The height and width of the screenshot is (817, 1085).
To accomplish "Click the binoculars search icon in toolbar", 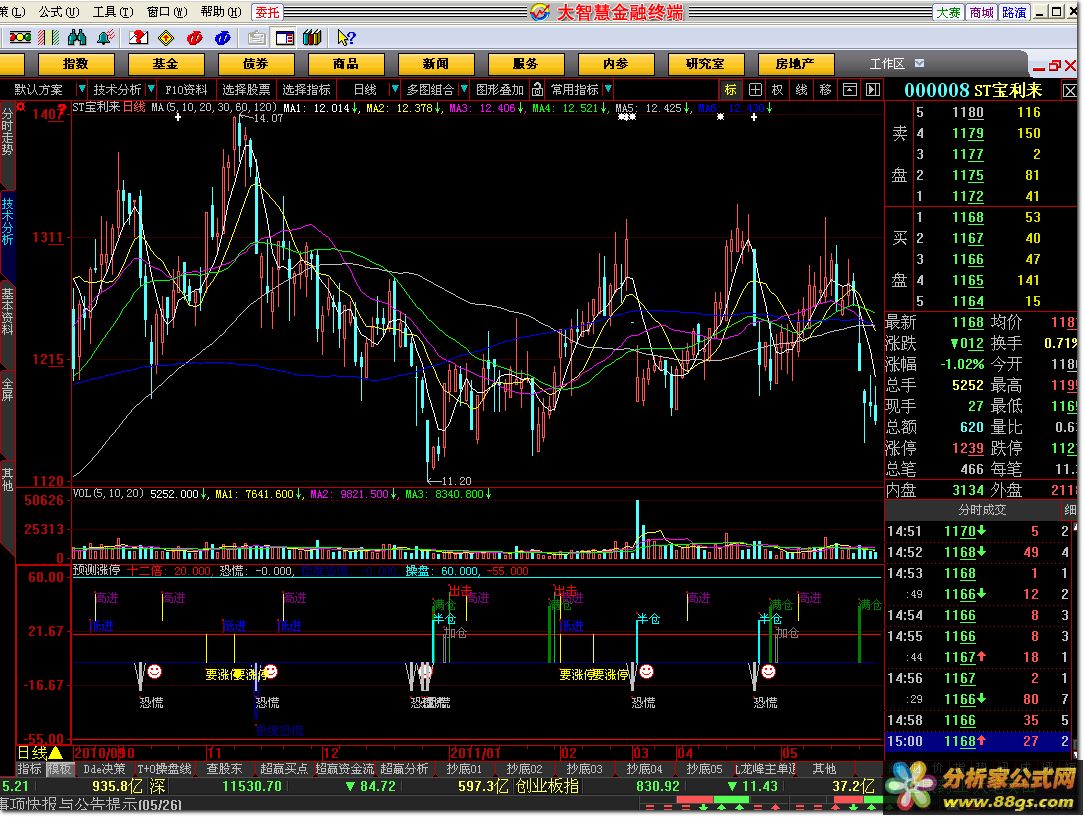I will tap(78, 38).
